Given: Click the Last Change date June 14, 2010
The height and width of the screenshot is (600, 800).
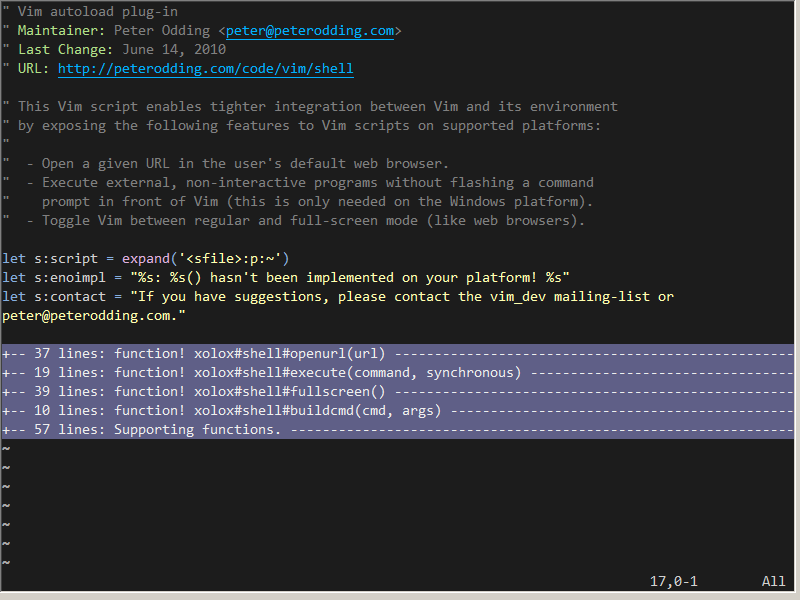Looking at the screenshot, I should click(174, 49).
